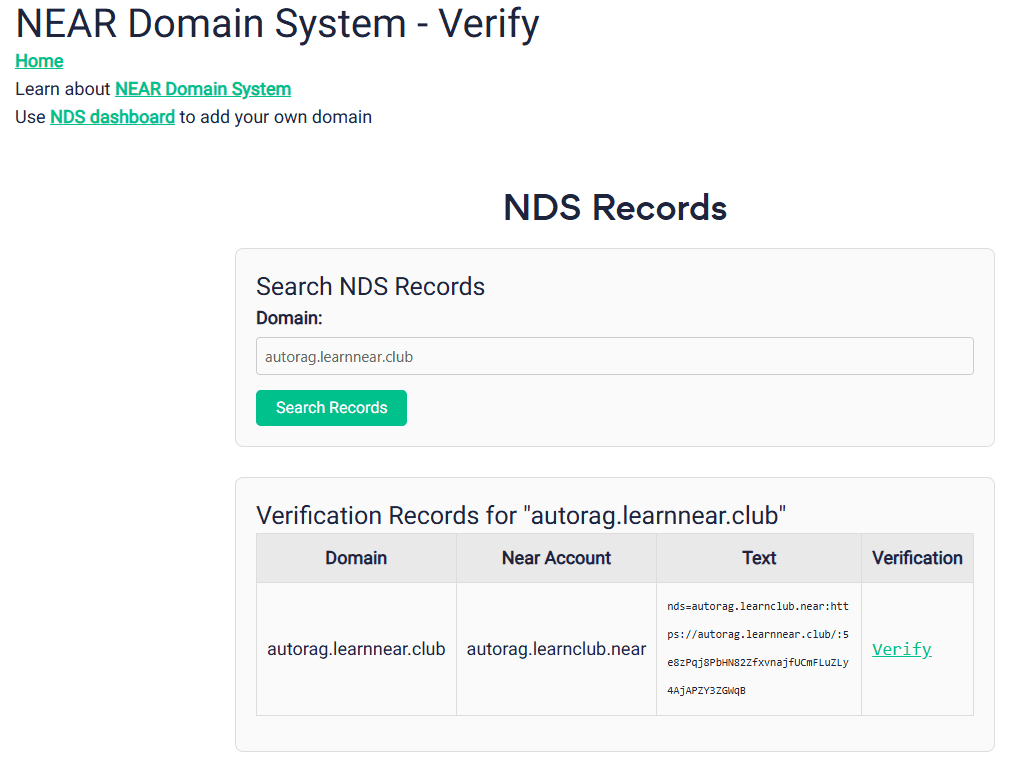Click the Text column header
Viewport: 1018px width, 771px height.
758,558
